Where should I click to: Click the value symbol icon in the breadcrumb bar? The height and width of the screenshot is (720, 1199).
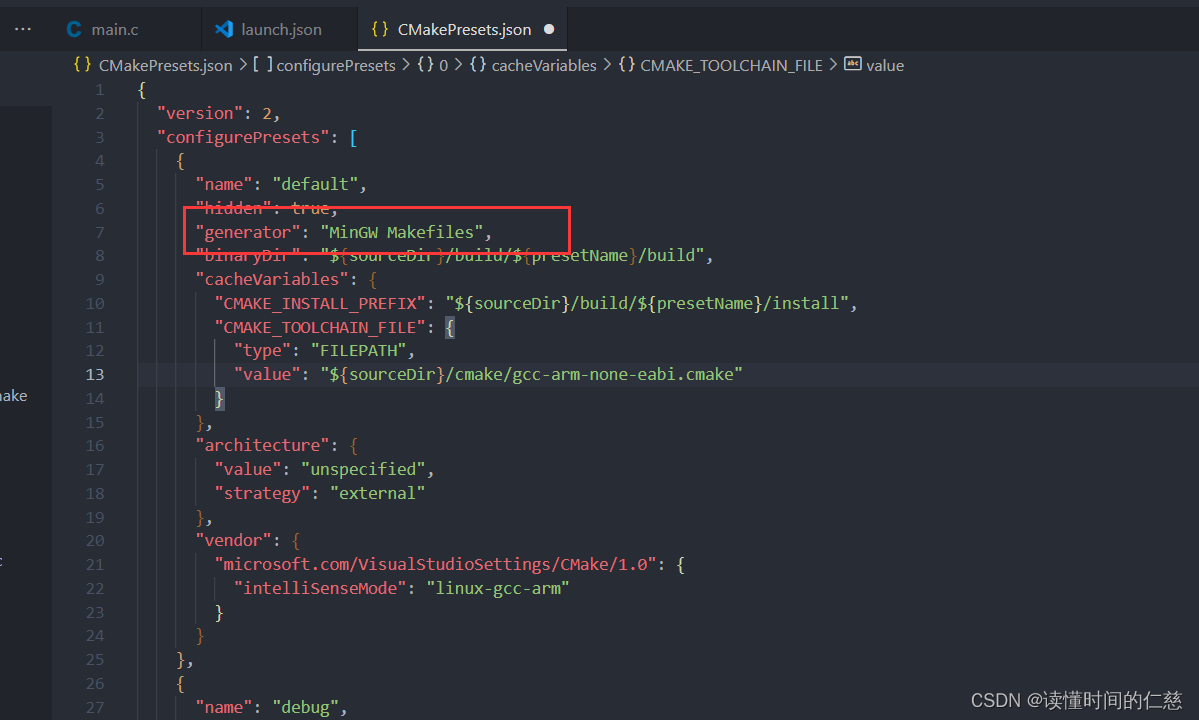[x=851, y=65]
